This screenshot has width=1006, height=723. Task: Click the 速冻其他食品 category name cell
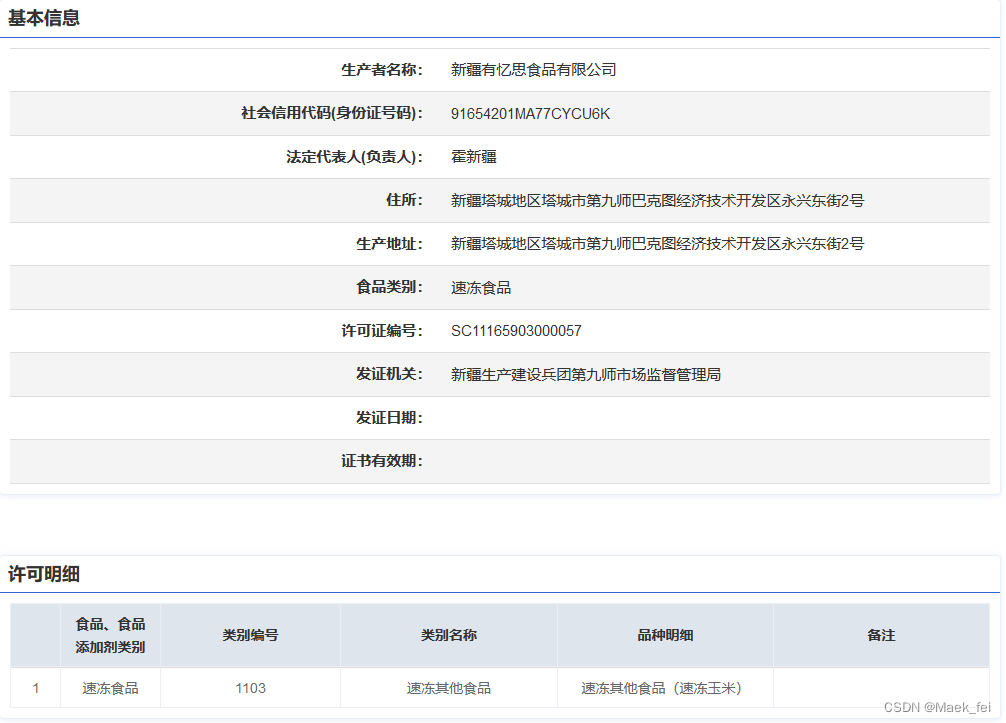coord(448,688)
